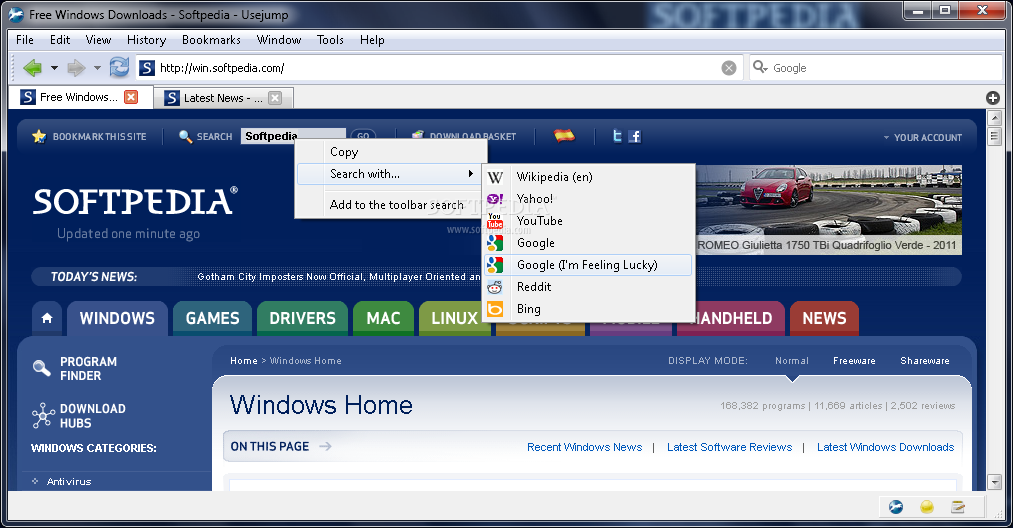
Task: Open the Program Finder magnifier
Action: (41, 368)
